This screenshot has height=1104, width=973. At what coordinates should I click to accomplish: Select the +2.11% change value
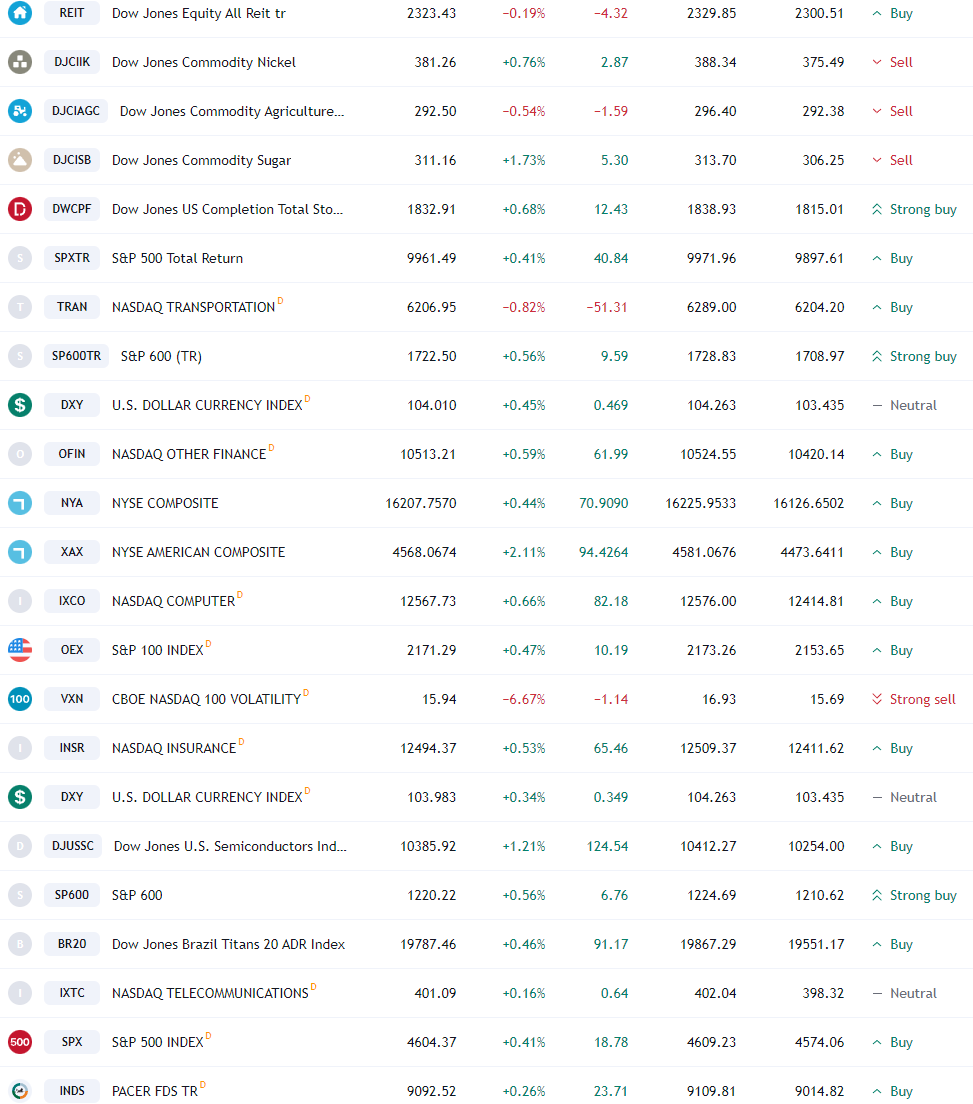coord(524,552)
